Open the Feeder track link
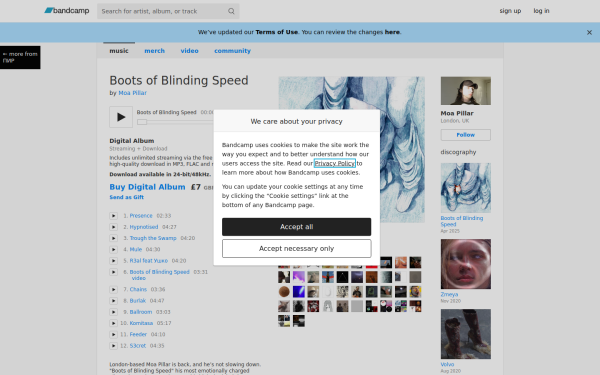600x375 pixels. point(138,334)
